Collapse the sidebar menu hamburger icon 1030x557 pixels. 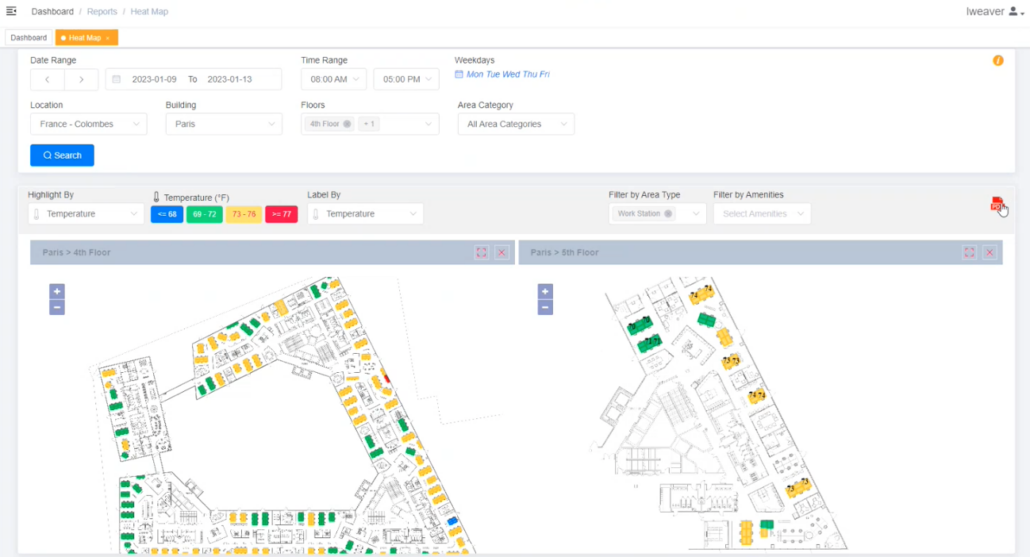11,11
